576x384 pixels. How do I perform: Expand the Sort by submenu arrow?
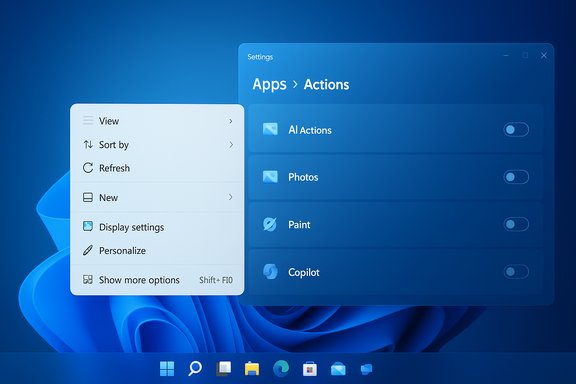tap(231, 145)
